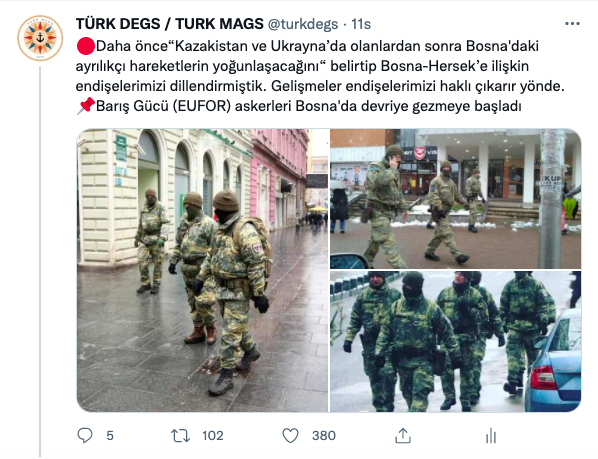Image resolution: width=598 pixels, height=459 pixels.
Task: Click the retweet count 102
Action: (213, 436)
